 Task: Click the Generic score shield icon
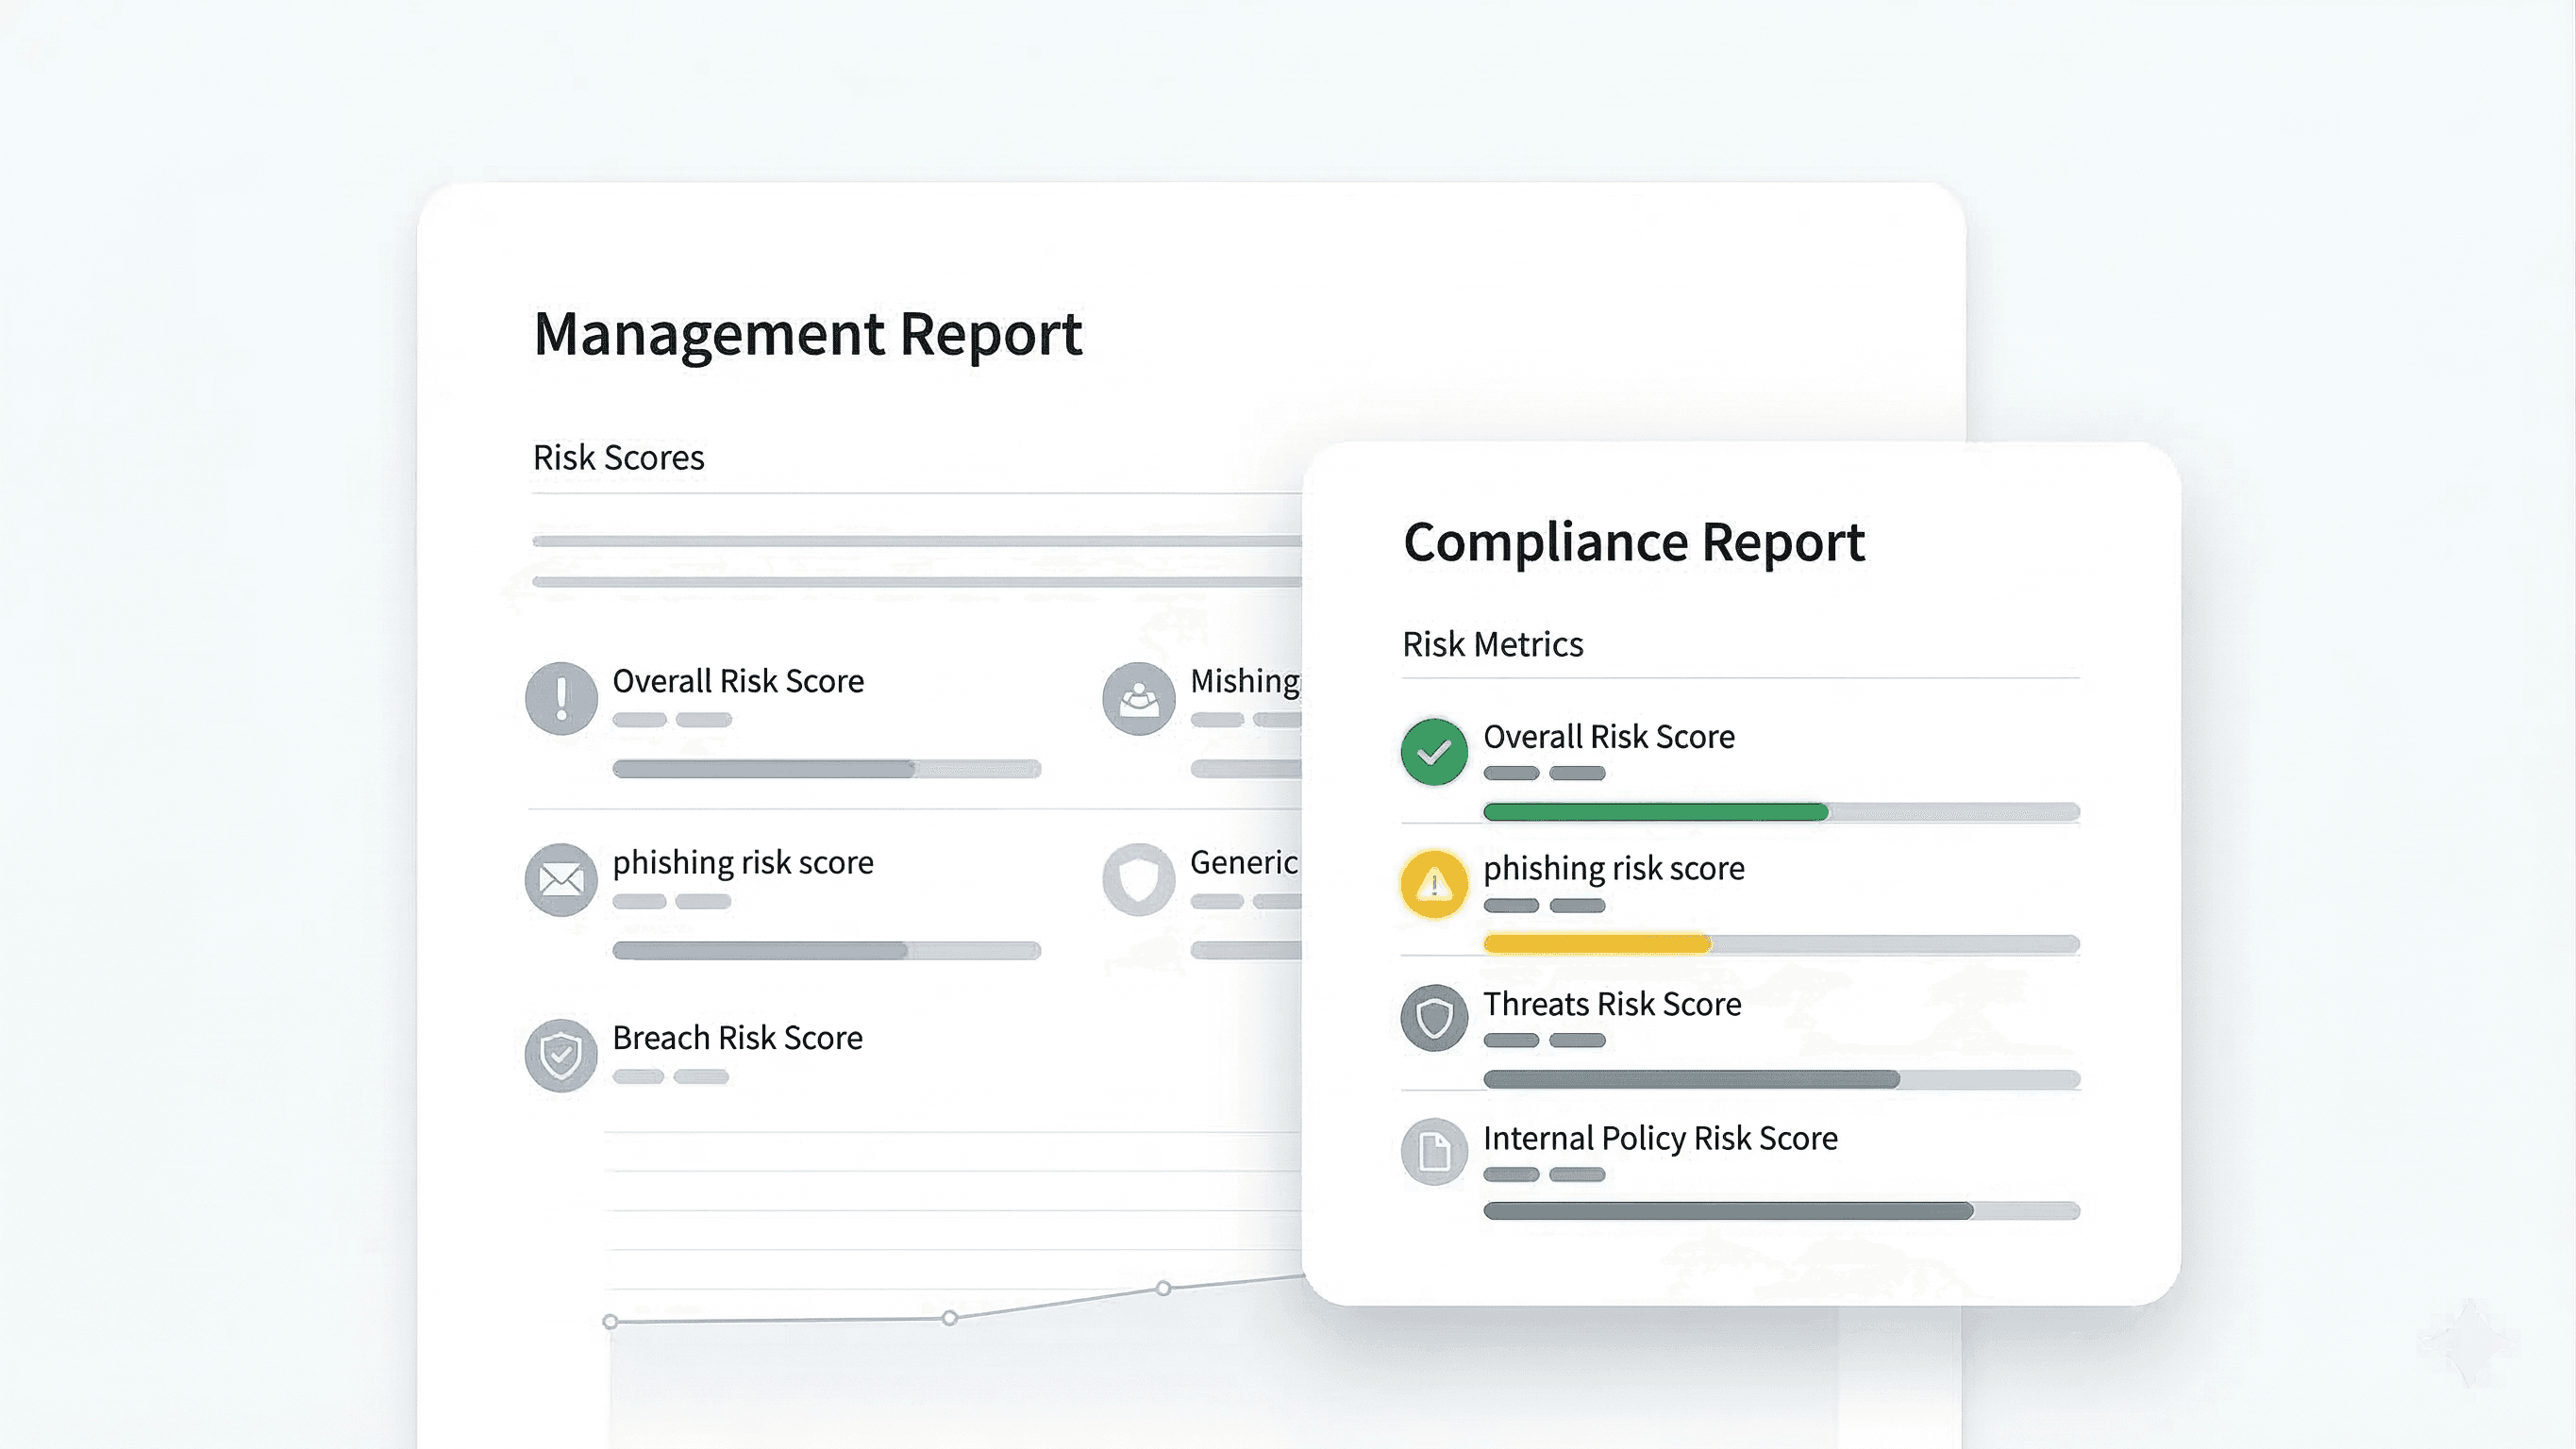click(x=1138, y=880)
